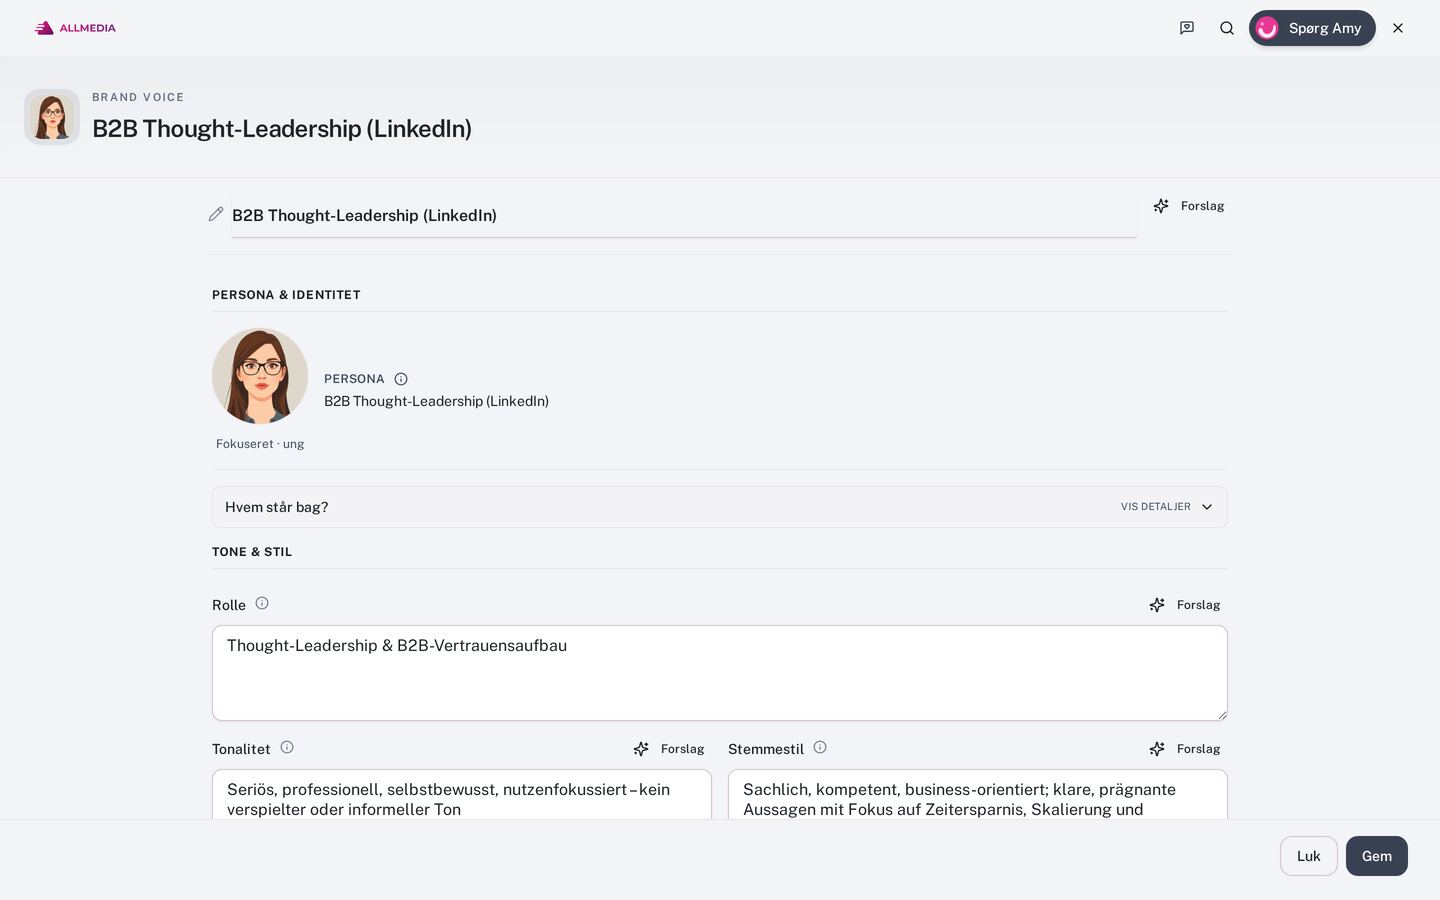The width and height of the screenshot is (1440, 900).
Task: Get Forslag suggestion for Rolle
Action: pos(1185,605)
